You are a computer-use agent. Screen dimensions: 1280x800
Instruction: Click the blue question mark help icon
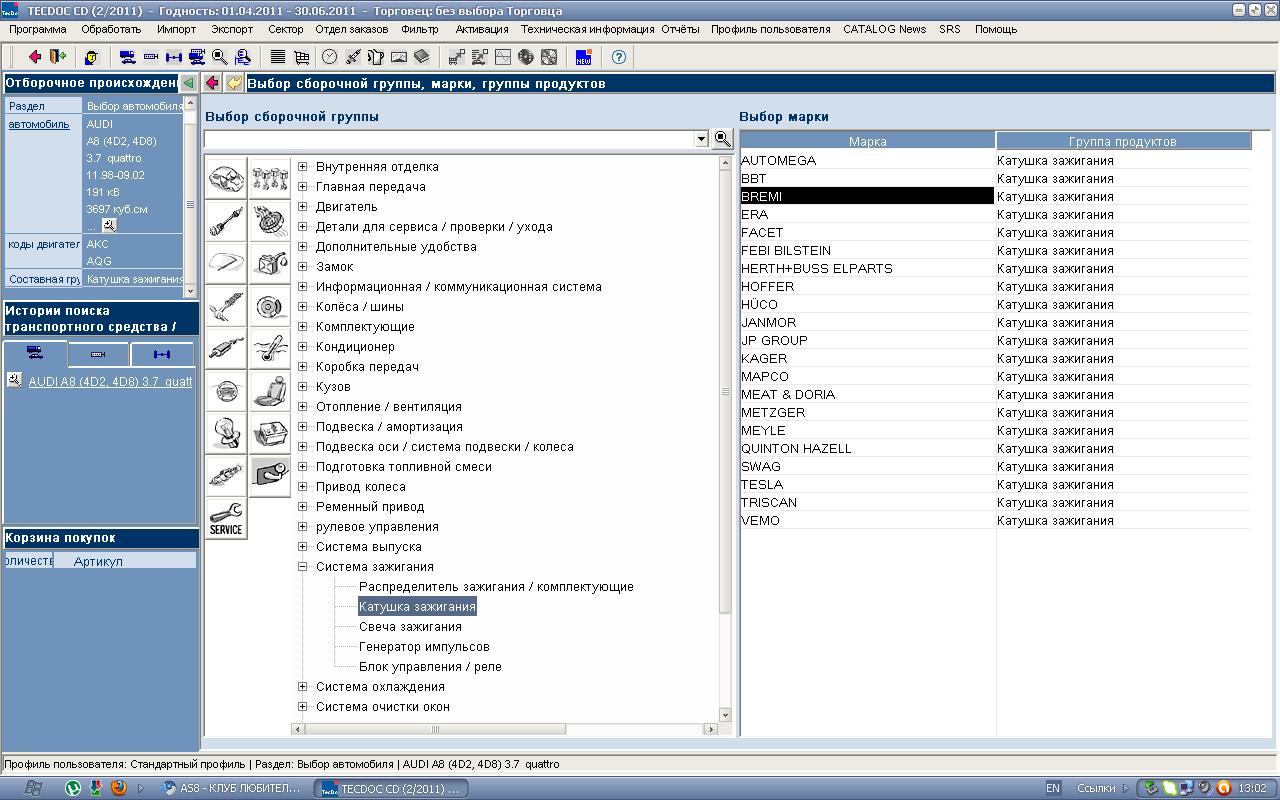tap(619, 57)
